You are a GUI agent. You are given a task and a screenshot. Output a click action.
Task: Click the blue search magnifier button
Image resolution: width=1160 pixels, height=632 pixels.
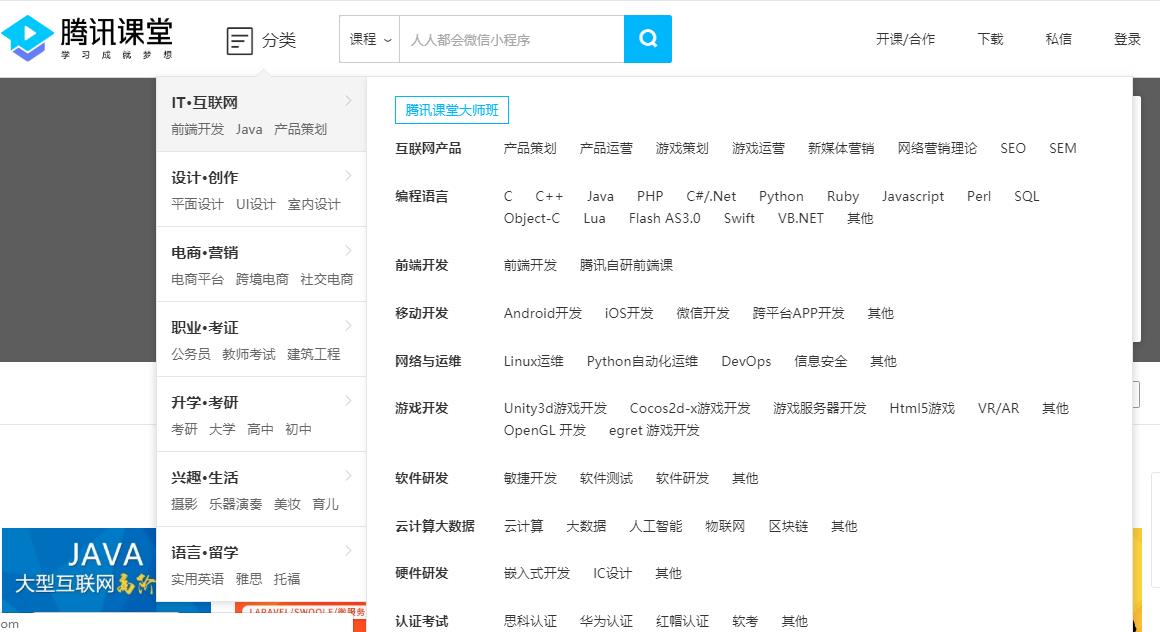[648, 38]
